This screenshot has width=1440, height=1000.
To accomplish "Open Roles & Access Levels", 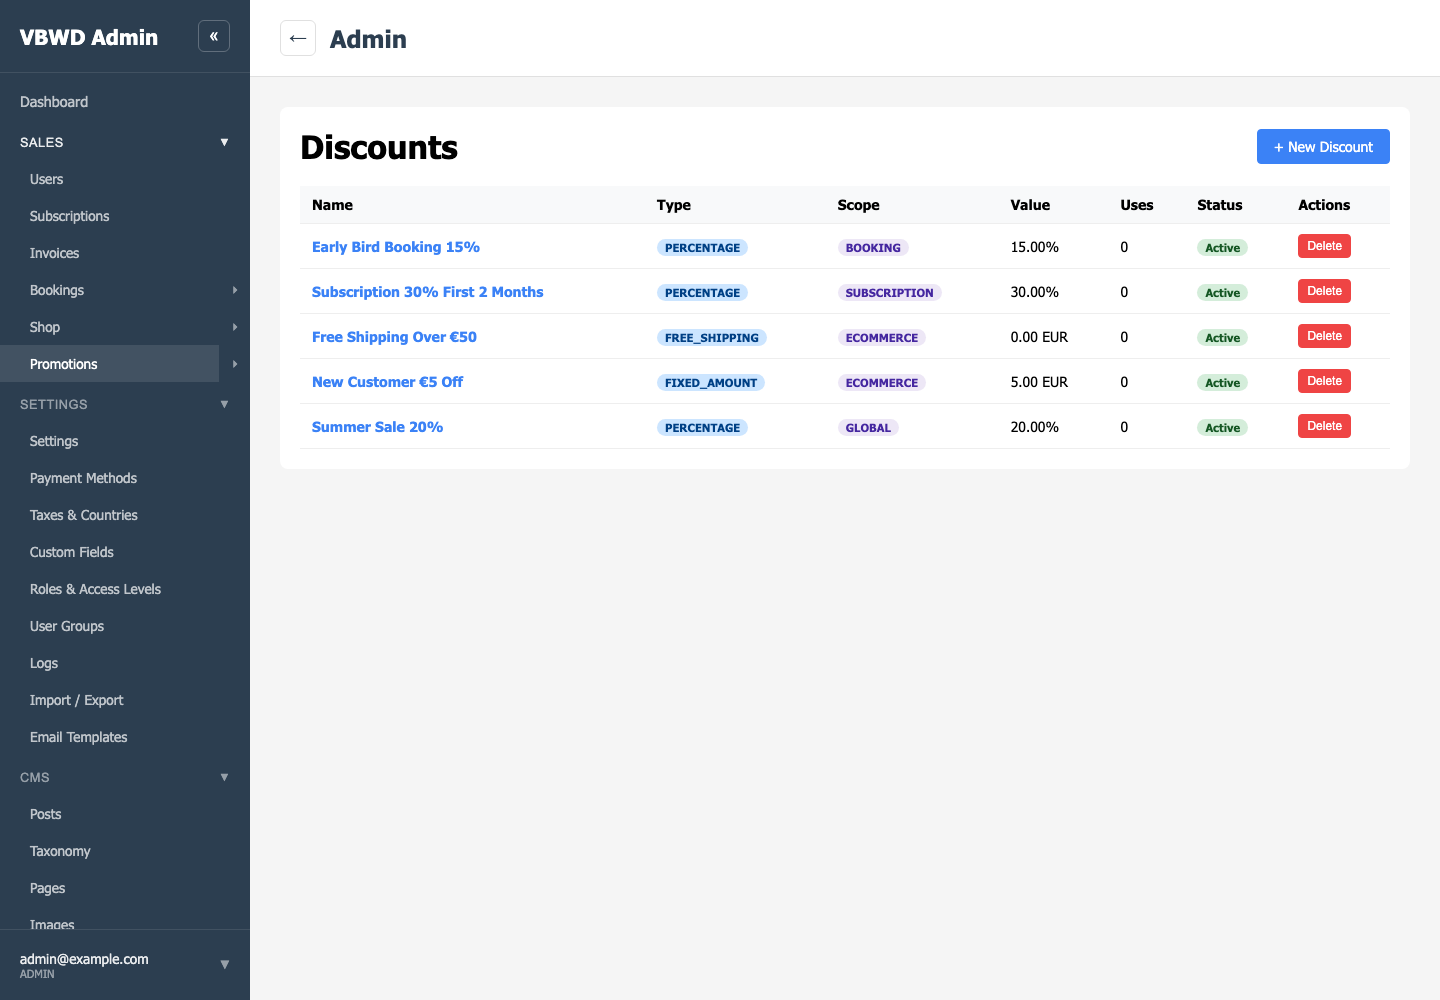I will tap(95, 589).
